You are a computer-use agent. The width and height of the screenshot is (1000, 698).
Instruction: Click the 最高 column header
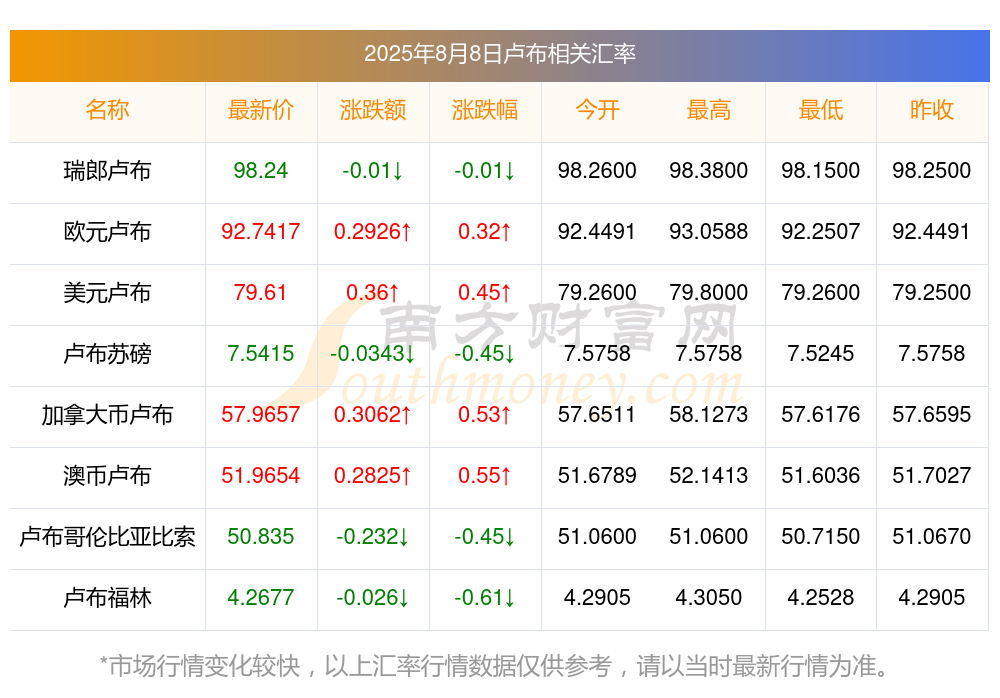(x=709, y=110)
